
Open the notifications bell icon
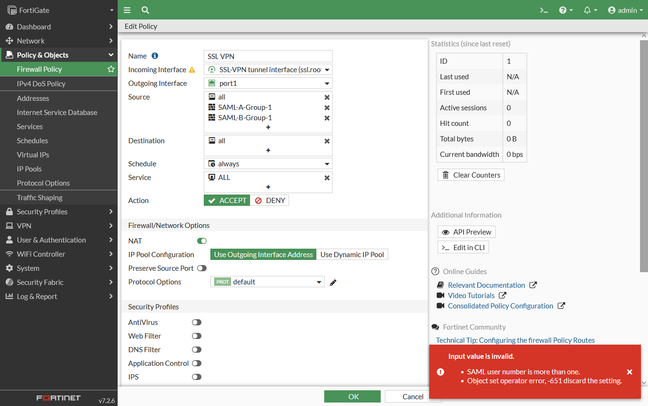point(588,10)
